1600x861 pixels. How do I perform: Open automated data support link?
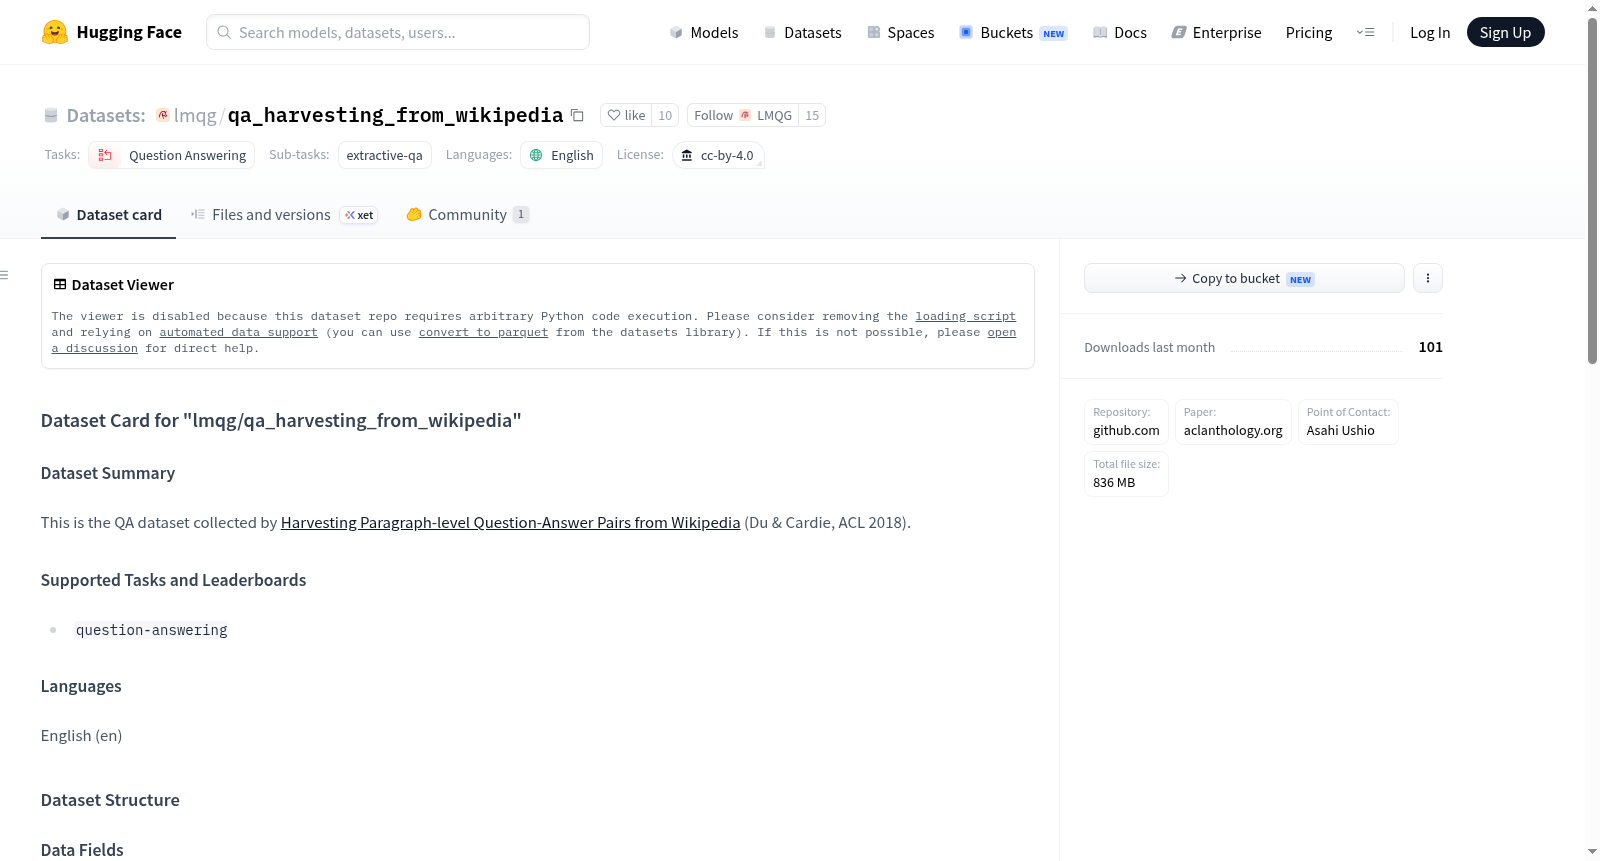[x=238, y=332]
